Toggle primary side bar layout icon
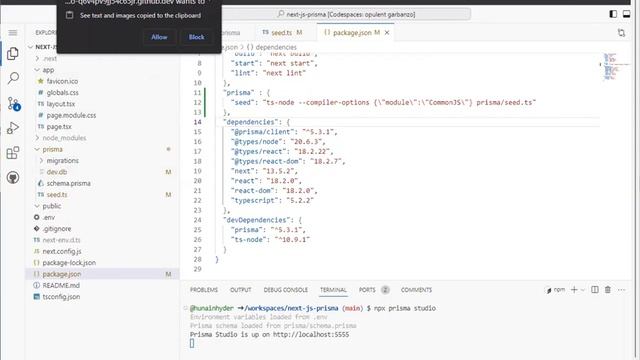Image resolution: width=640 pixels, height=360 pixels. pyautogui.click(x=613, y=14)
